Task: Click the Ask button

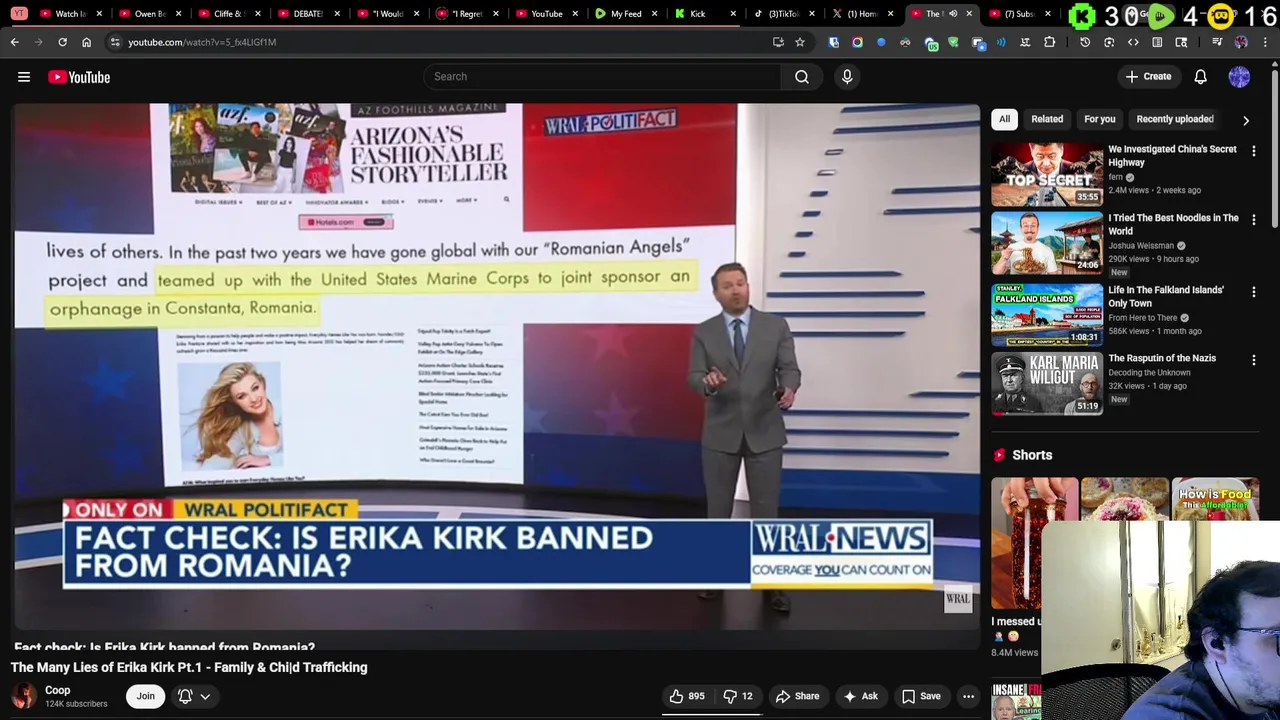Action: (860, 696)
